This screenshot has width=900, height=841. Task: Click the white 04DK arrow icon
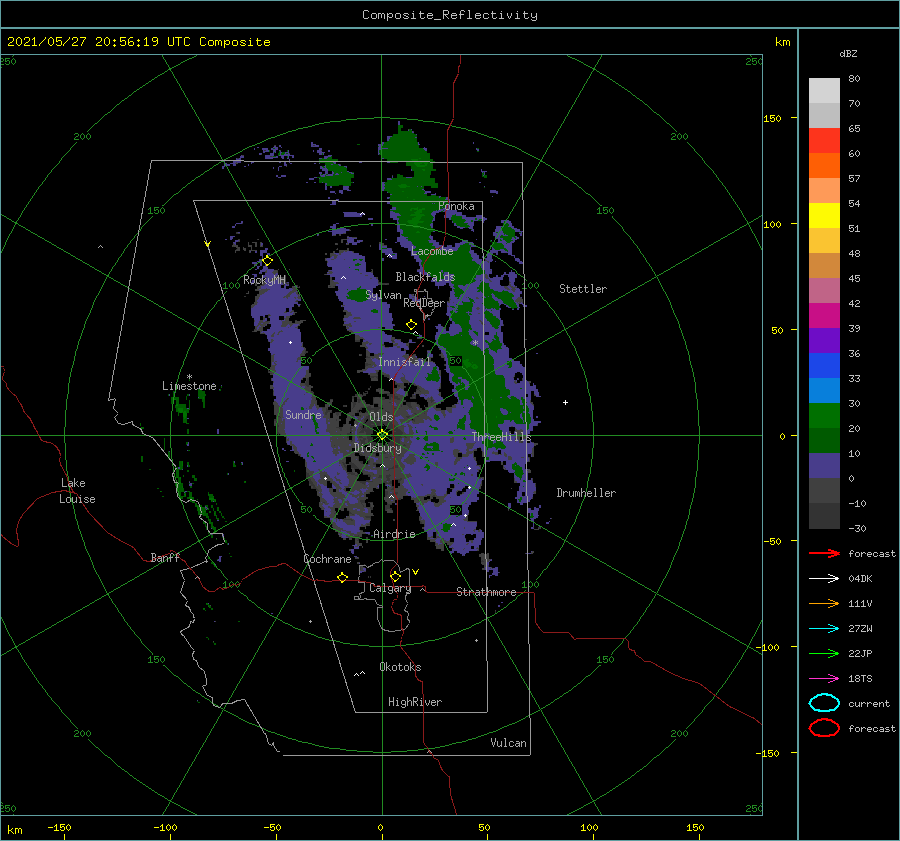824,578
